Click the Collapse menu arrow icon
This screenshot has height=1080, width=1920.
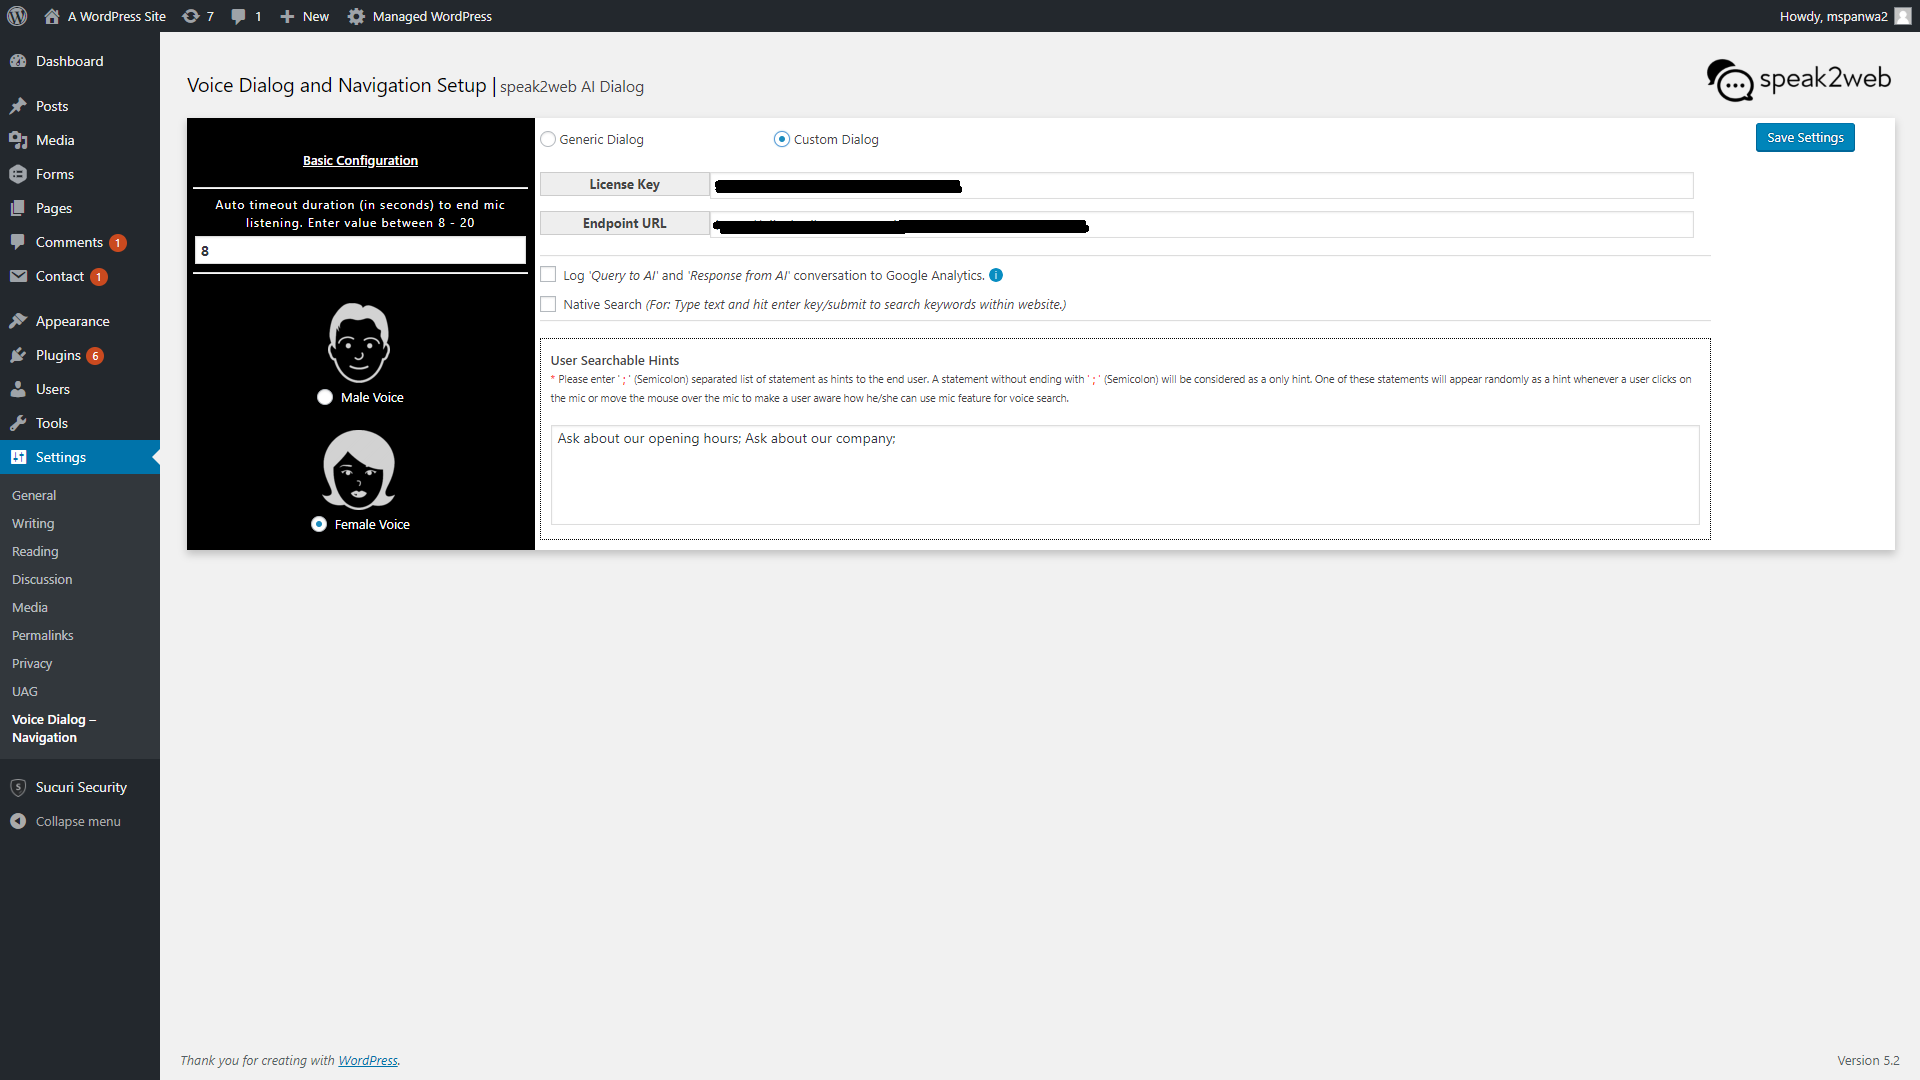click(18, 821)
